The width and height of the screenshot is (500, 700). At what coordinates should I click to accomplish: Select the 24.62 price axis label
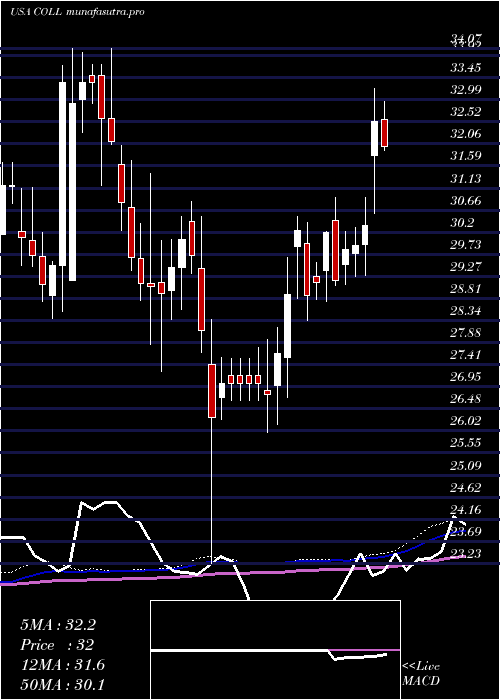point(466,488)
